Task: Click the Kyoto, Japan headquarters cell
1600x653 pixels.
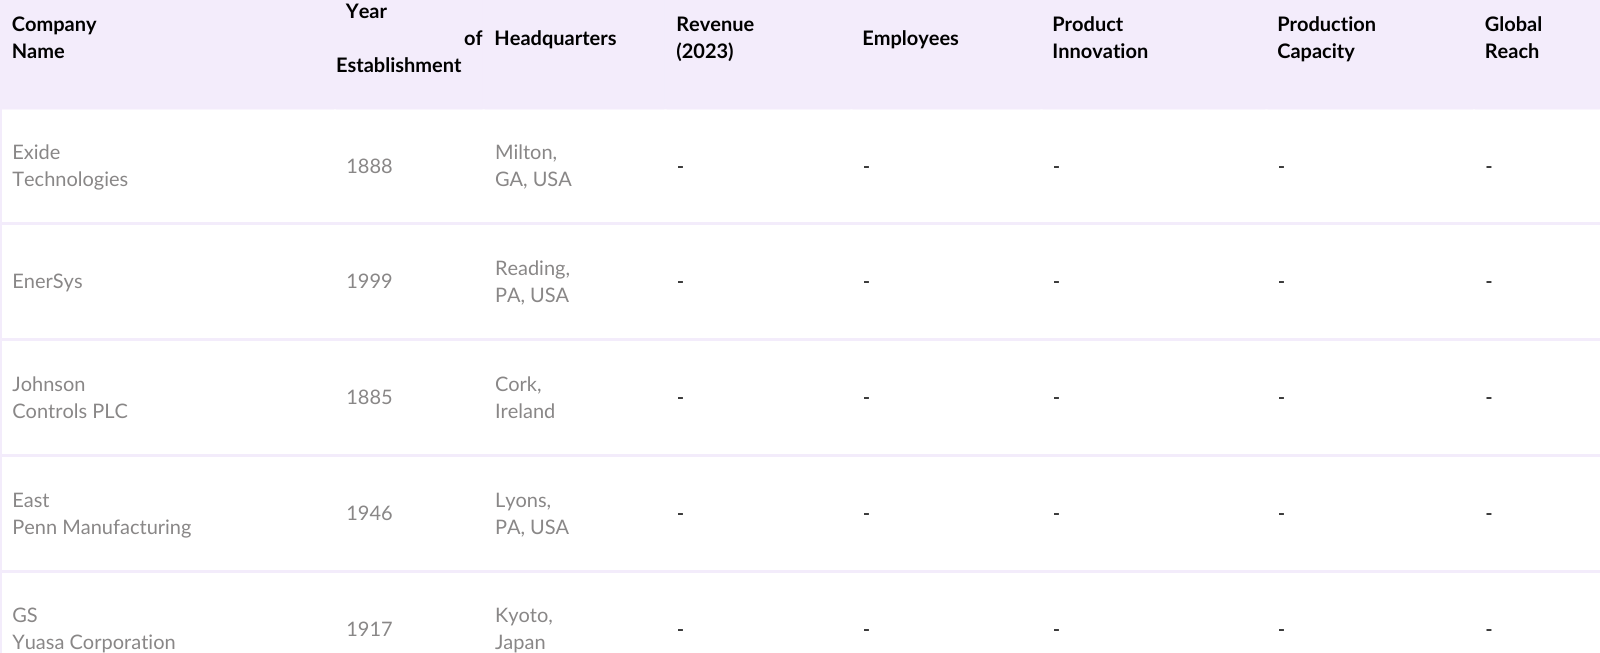Action: pyautogui.click(x=523, y=629)
